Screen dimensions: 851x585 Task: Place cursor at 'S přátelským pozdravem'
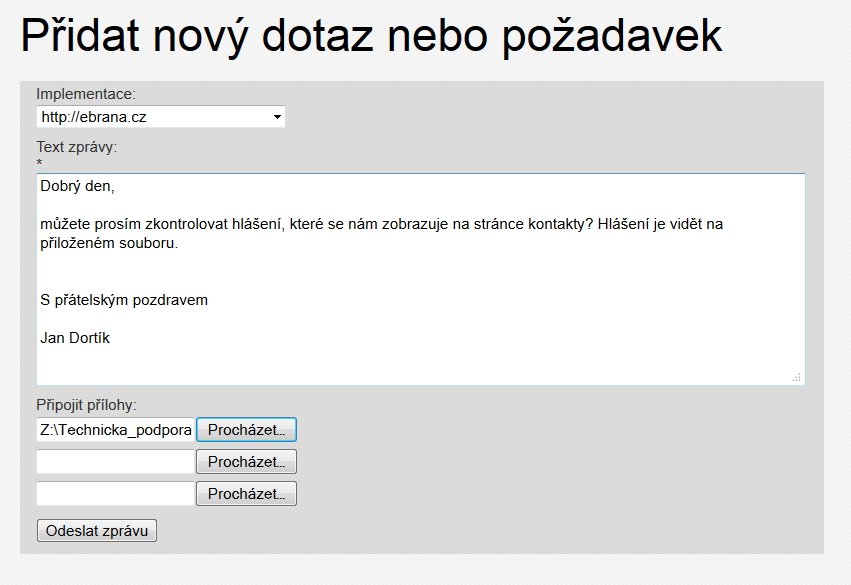click(x=124, y=300)
